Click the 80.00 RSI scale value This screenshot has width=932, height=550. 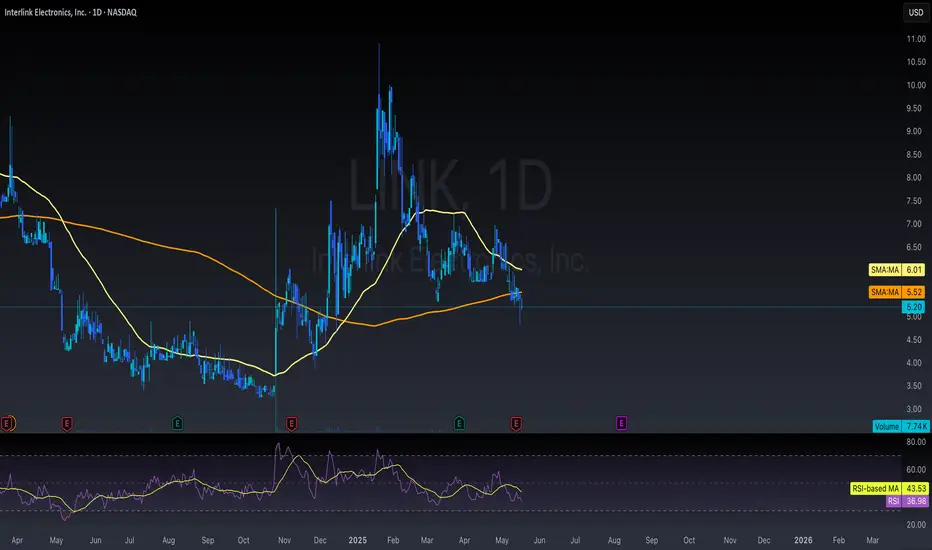point(916,442)
